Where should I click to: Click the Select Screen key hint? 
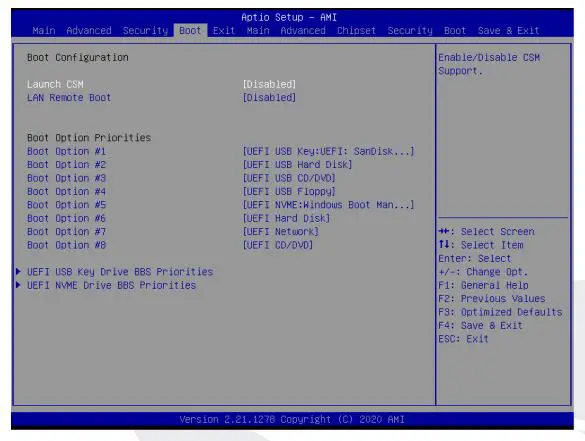click(487, 232)
